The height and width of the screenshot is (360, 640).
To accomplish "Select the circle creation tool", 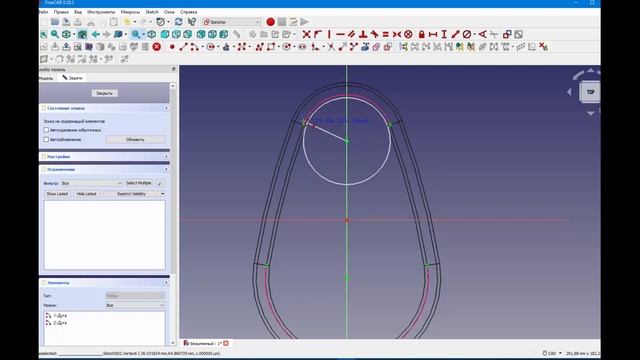I will (x=211, y=47).
